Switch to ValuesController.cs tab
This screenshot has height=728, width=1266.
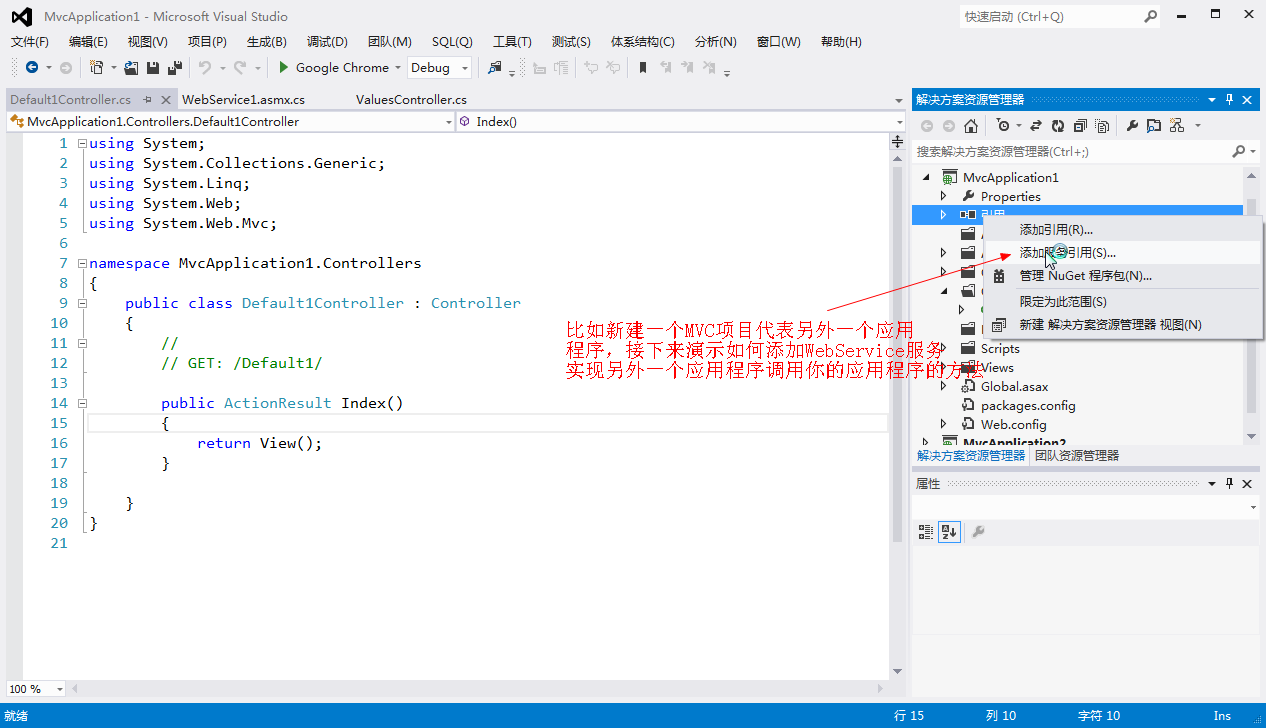pos(411,100)
